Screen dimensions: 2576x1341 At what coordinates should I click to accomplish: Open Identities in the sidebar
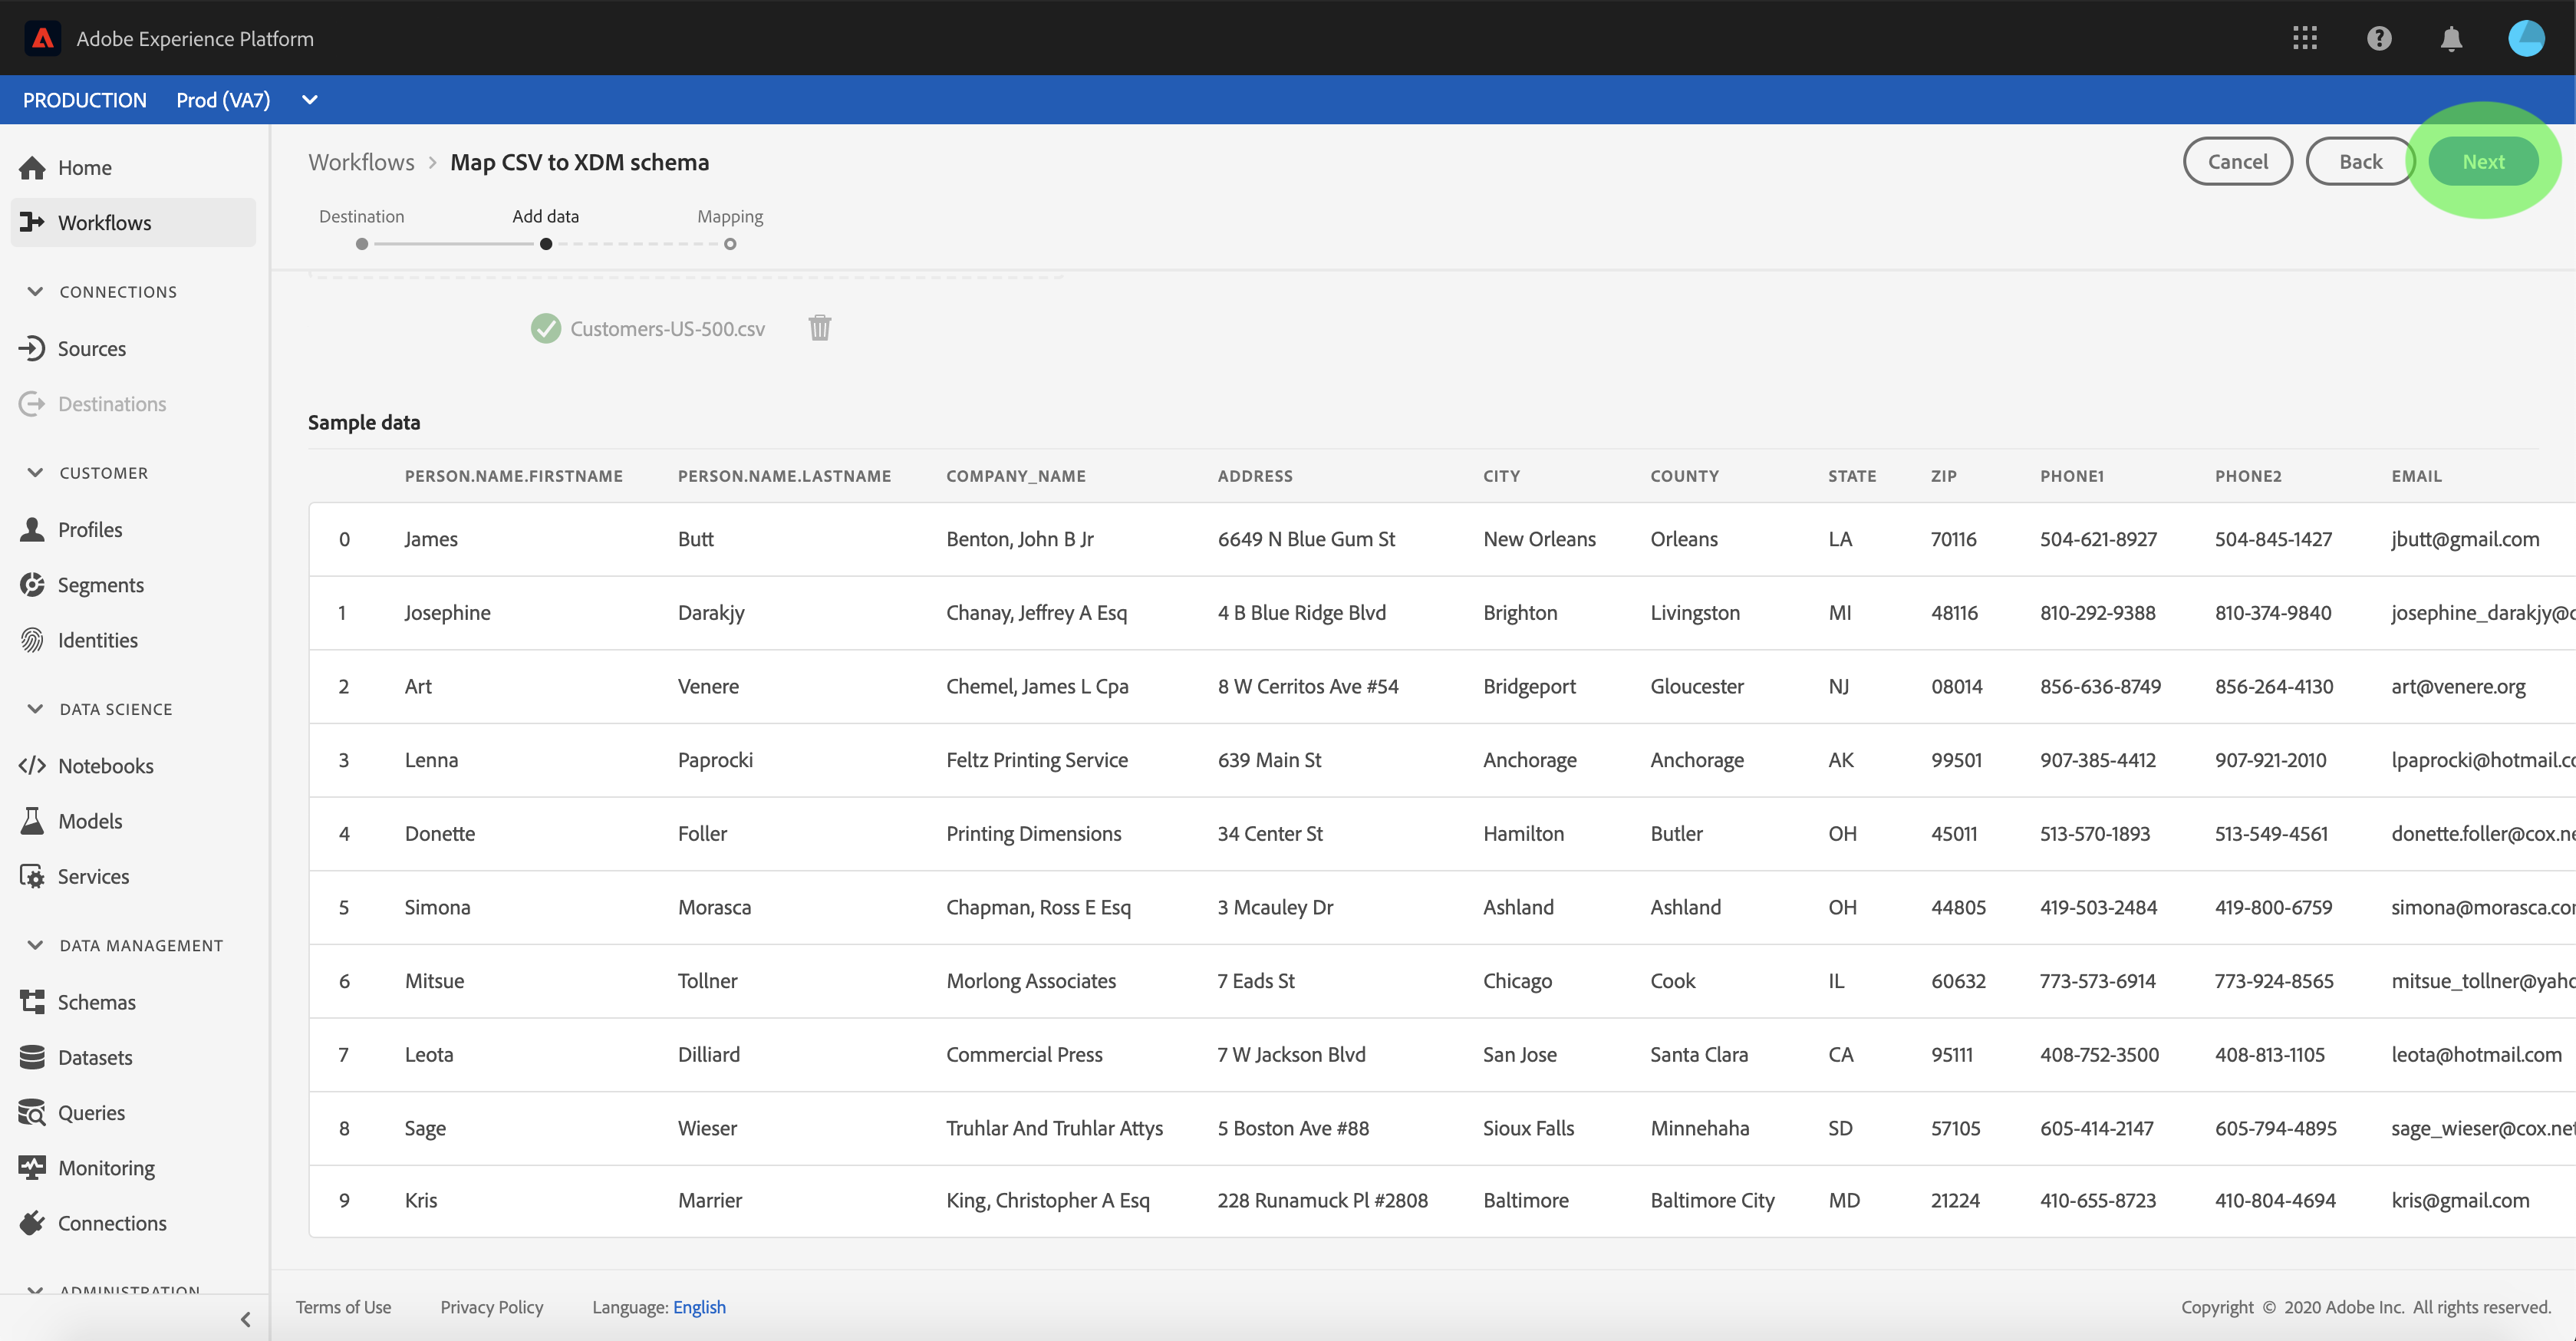pos(97,640)
